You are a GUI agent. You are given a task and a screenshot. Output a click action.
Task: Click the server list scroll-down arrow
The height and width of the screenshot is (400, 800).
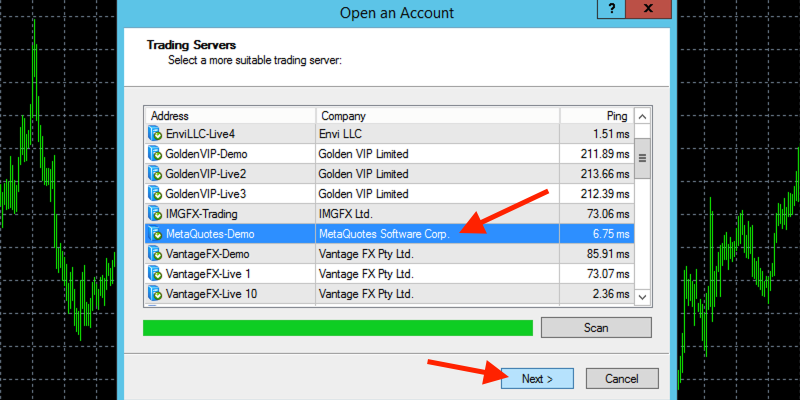(x=643, y=296)
